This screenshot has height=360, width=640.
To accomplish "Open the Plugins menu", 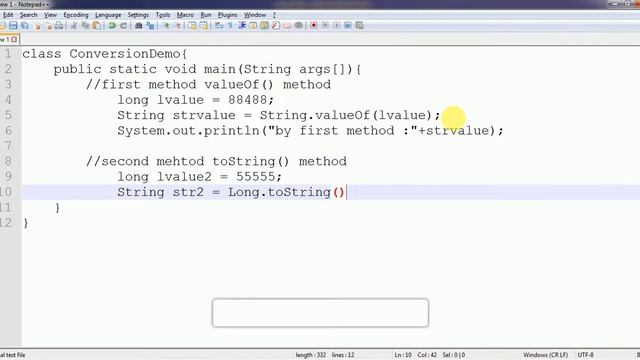I will click(227, 15).
